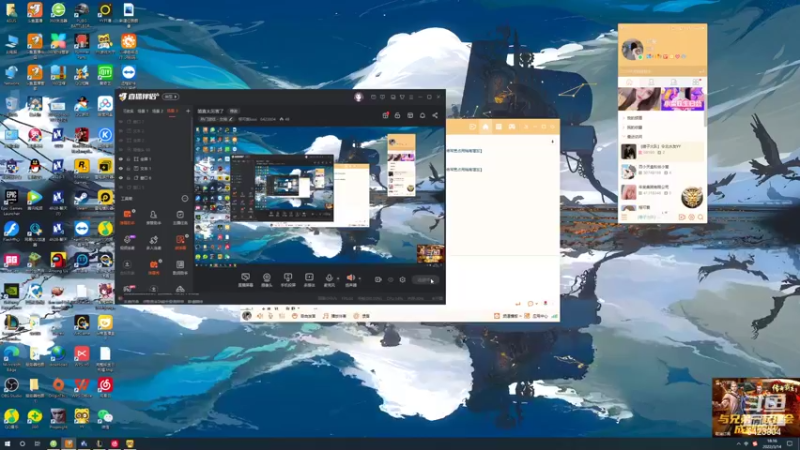Expand the first group in YY contact tree

point(624,118)
